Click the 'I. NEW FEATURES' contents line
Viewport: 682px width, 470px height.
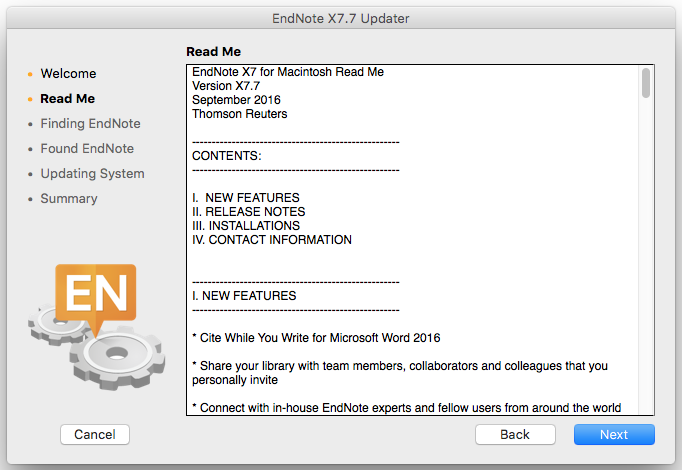[x=246, y=198]
